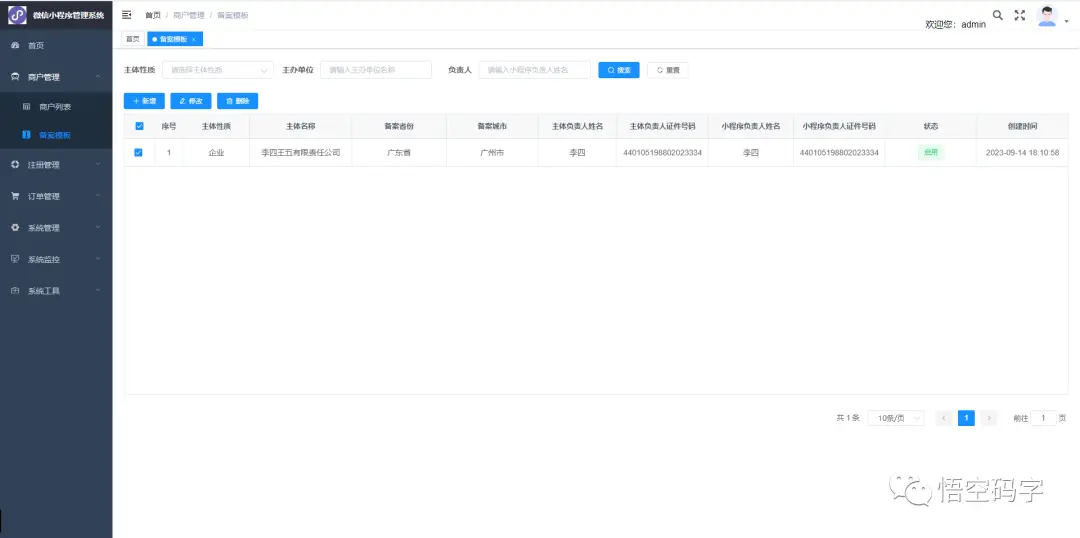Viewport: 1080px width, 538px height.
Task: Click ID number under 主体负责人证件号码 column
Action: pos(662,153)
